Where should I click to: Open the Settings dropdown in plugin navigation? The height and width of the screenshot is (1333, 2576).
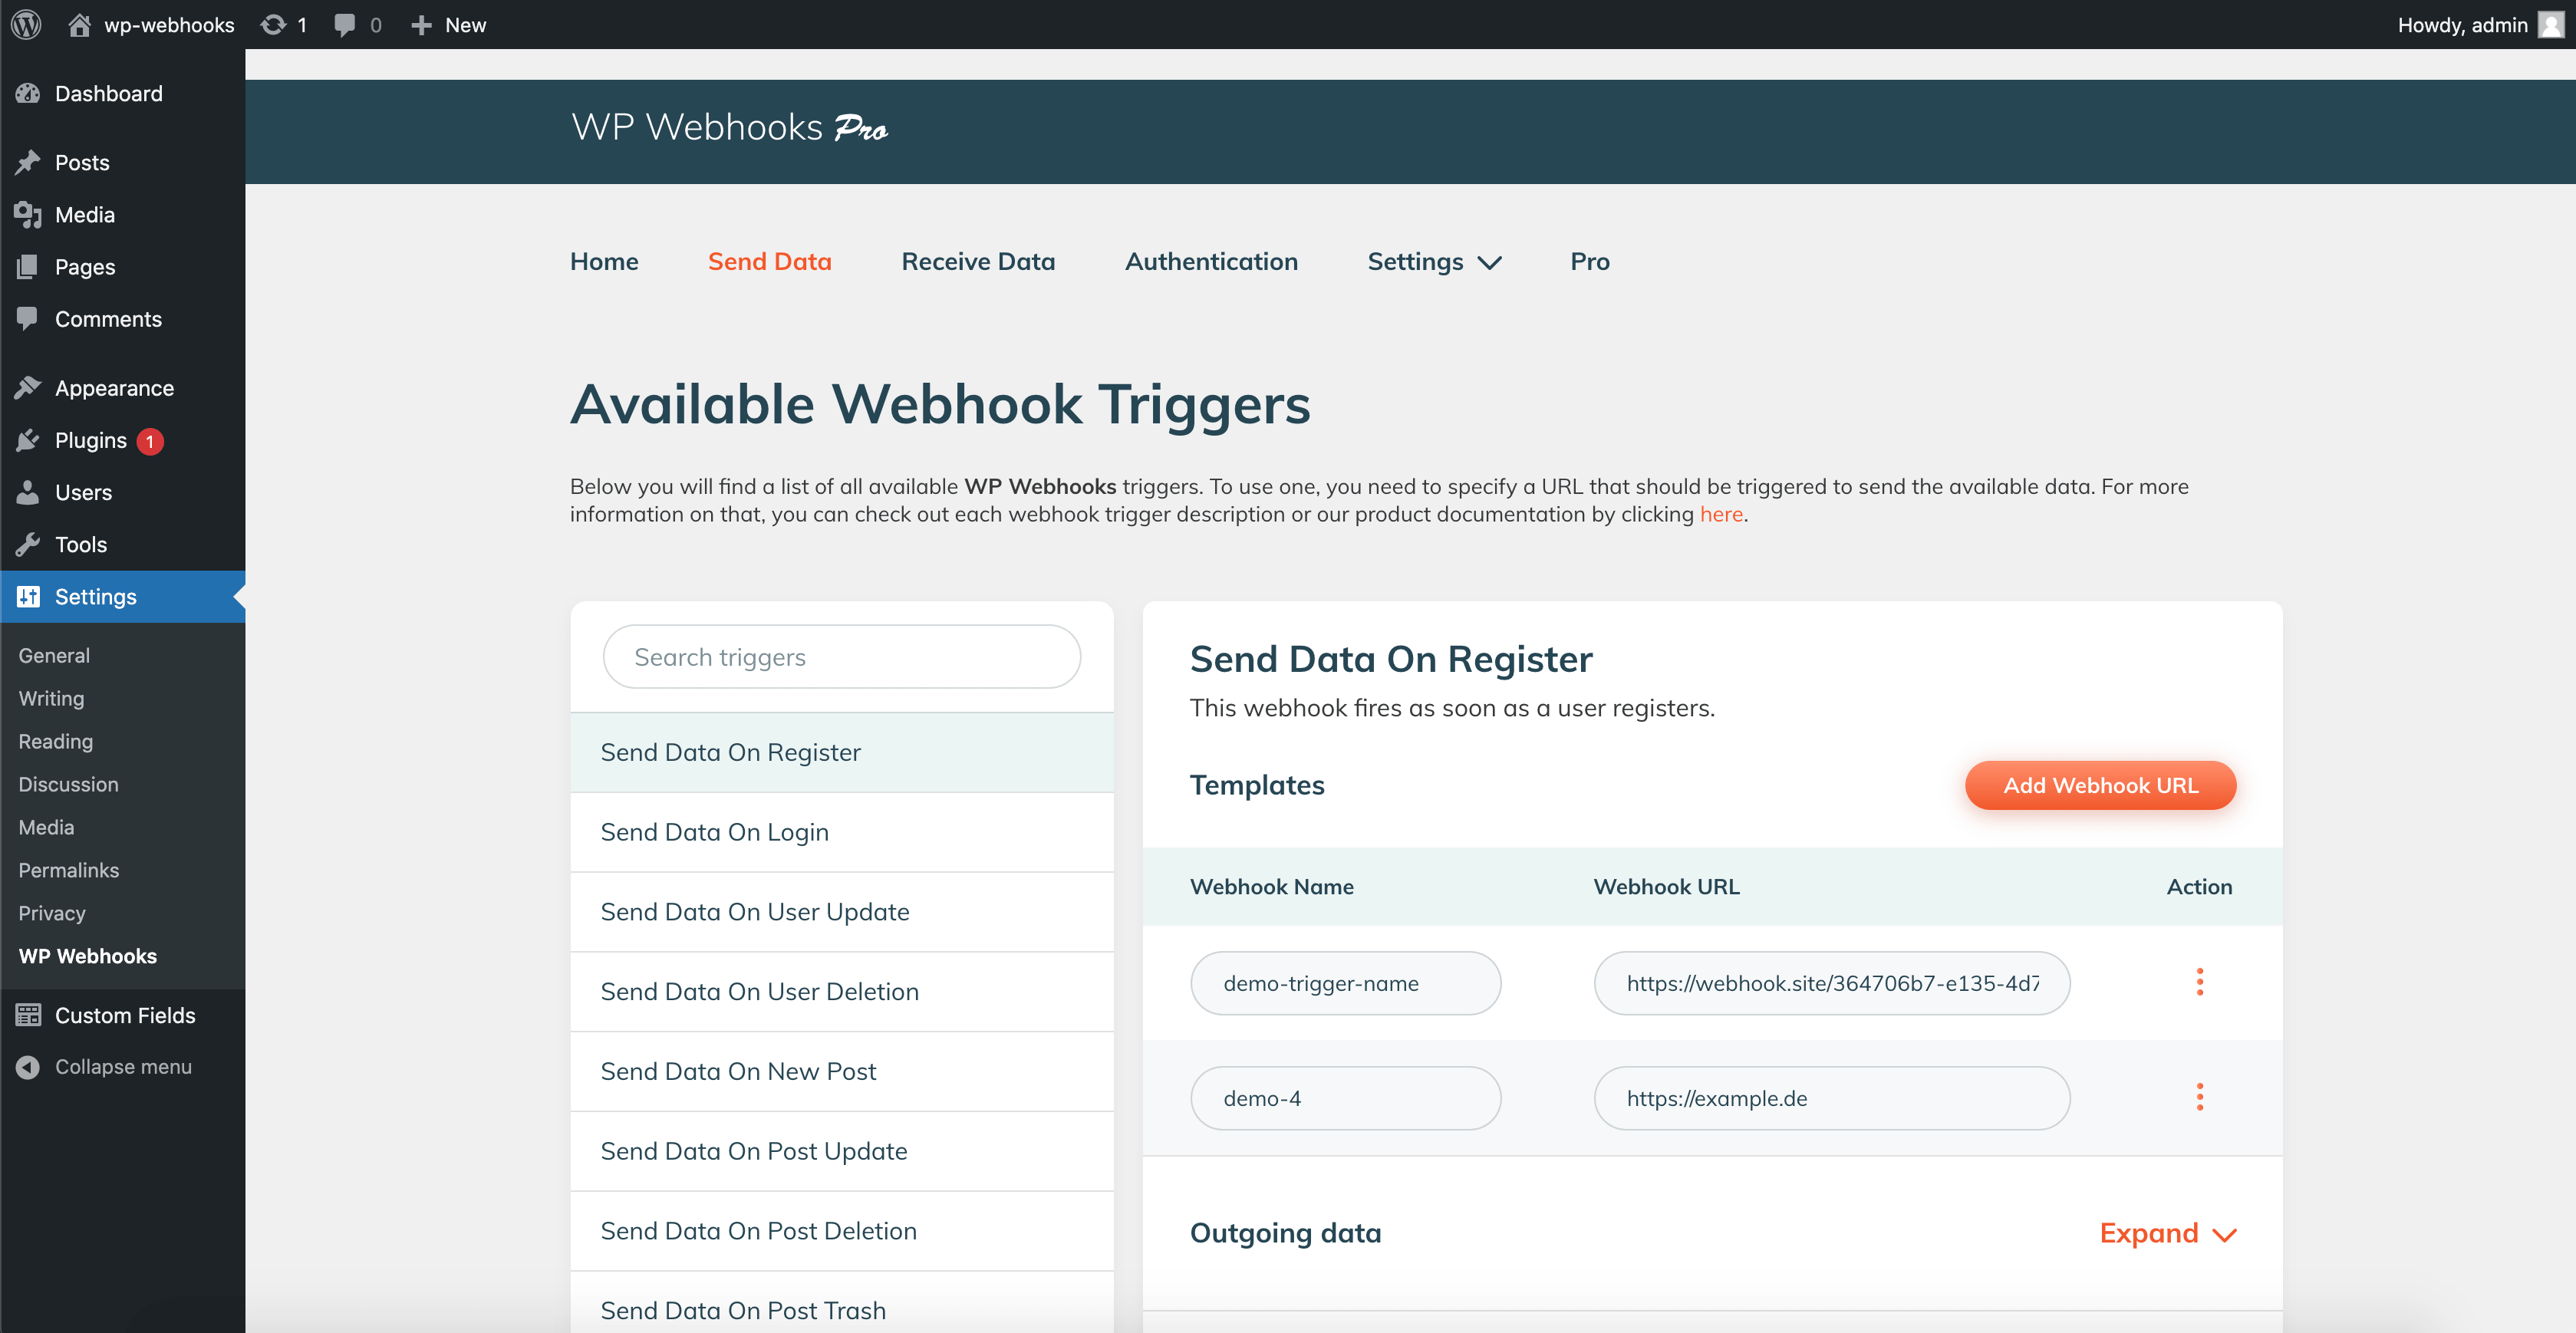(1434, 261)
